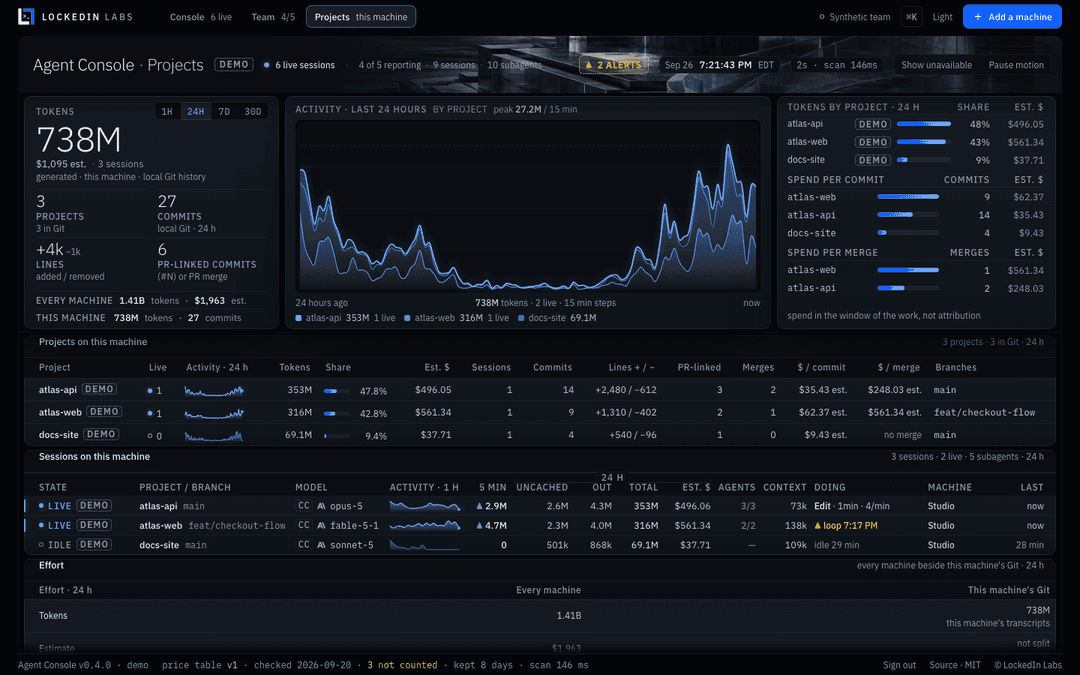The height and width of the screenshot is (675, 1080).
Task: Click the CC badge in the sonnet-5 row
Action: [x=304, y=544]
